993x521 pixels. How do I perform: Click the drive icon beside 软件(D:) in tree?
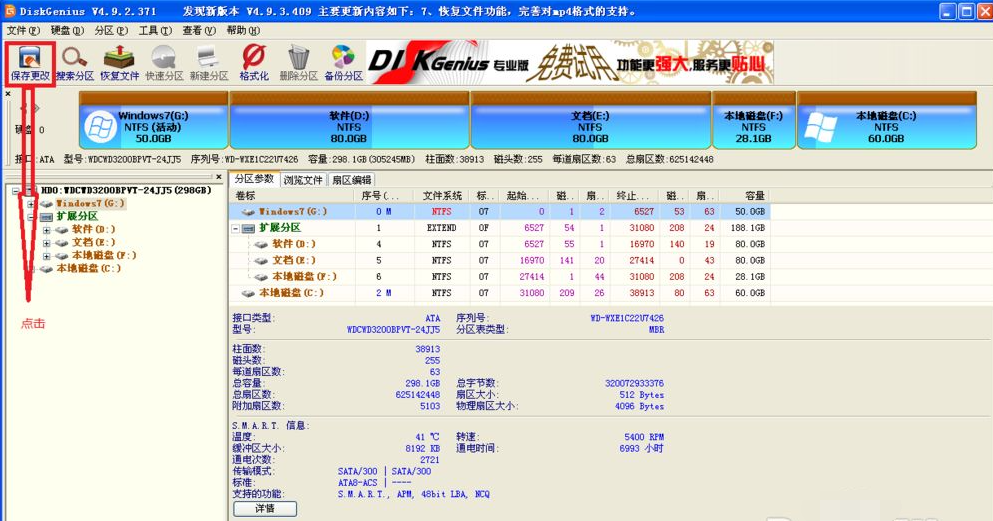[61, 229]
